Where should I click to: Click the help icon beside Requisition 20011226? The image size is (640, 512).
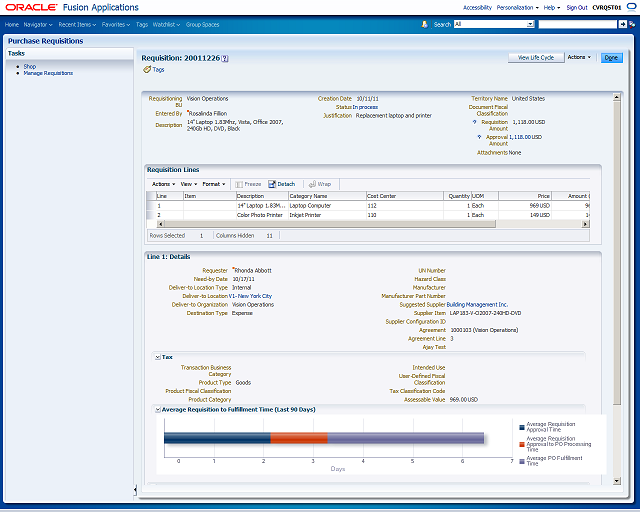coord(225,59)
